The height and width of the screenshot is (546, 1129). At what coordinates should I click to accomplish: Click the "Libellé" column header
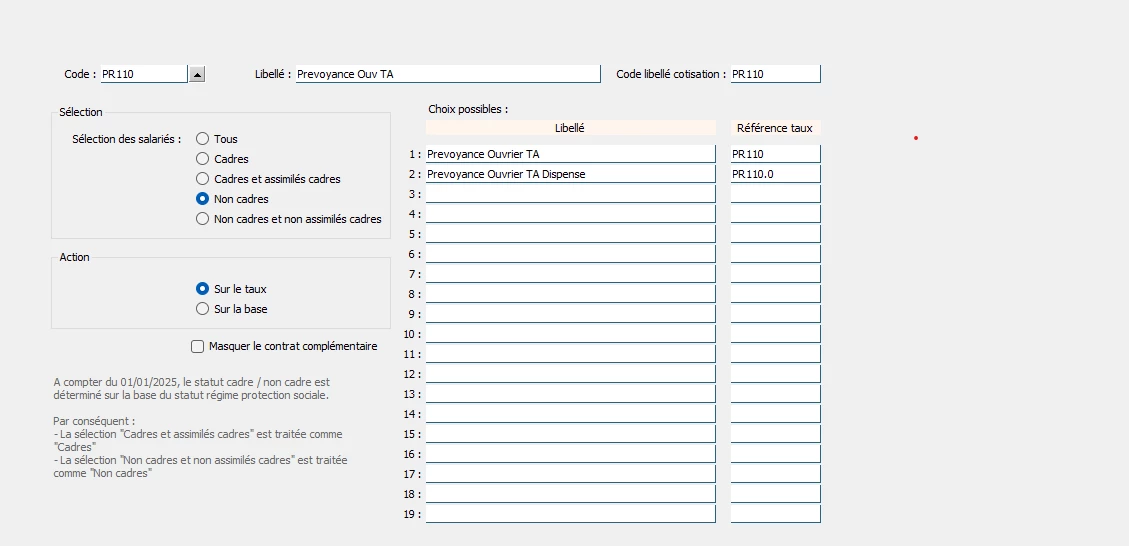coord(570,128)
